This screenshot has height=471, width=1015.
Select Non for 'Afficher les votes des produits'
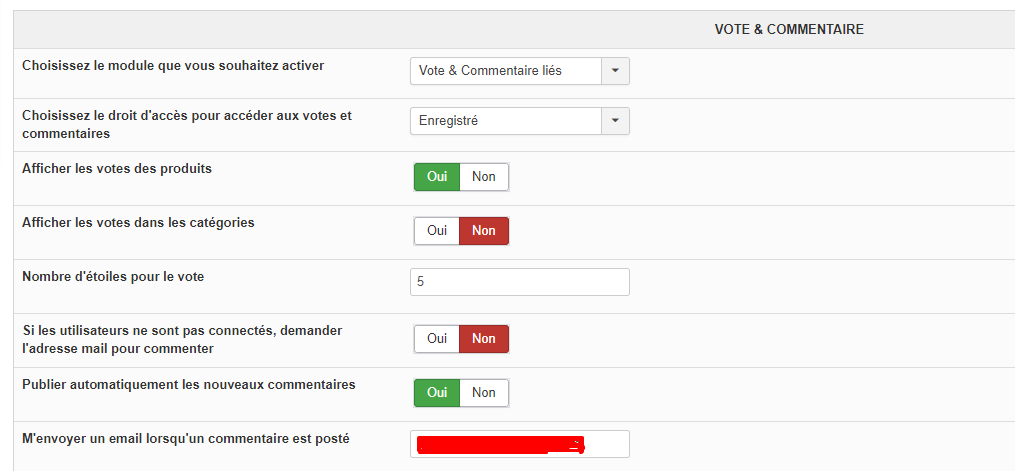tap(484, 177)
